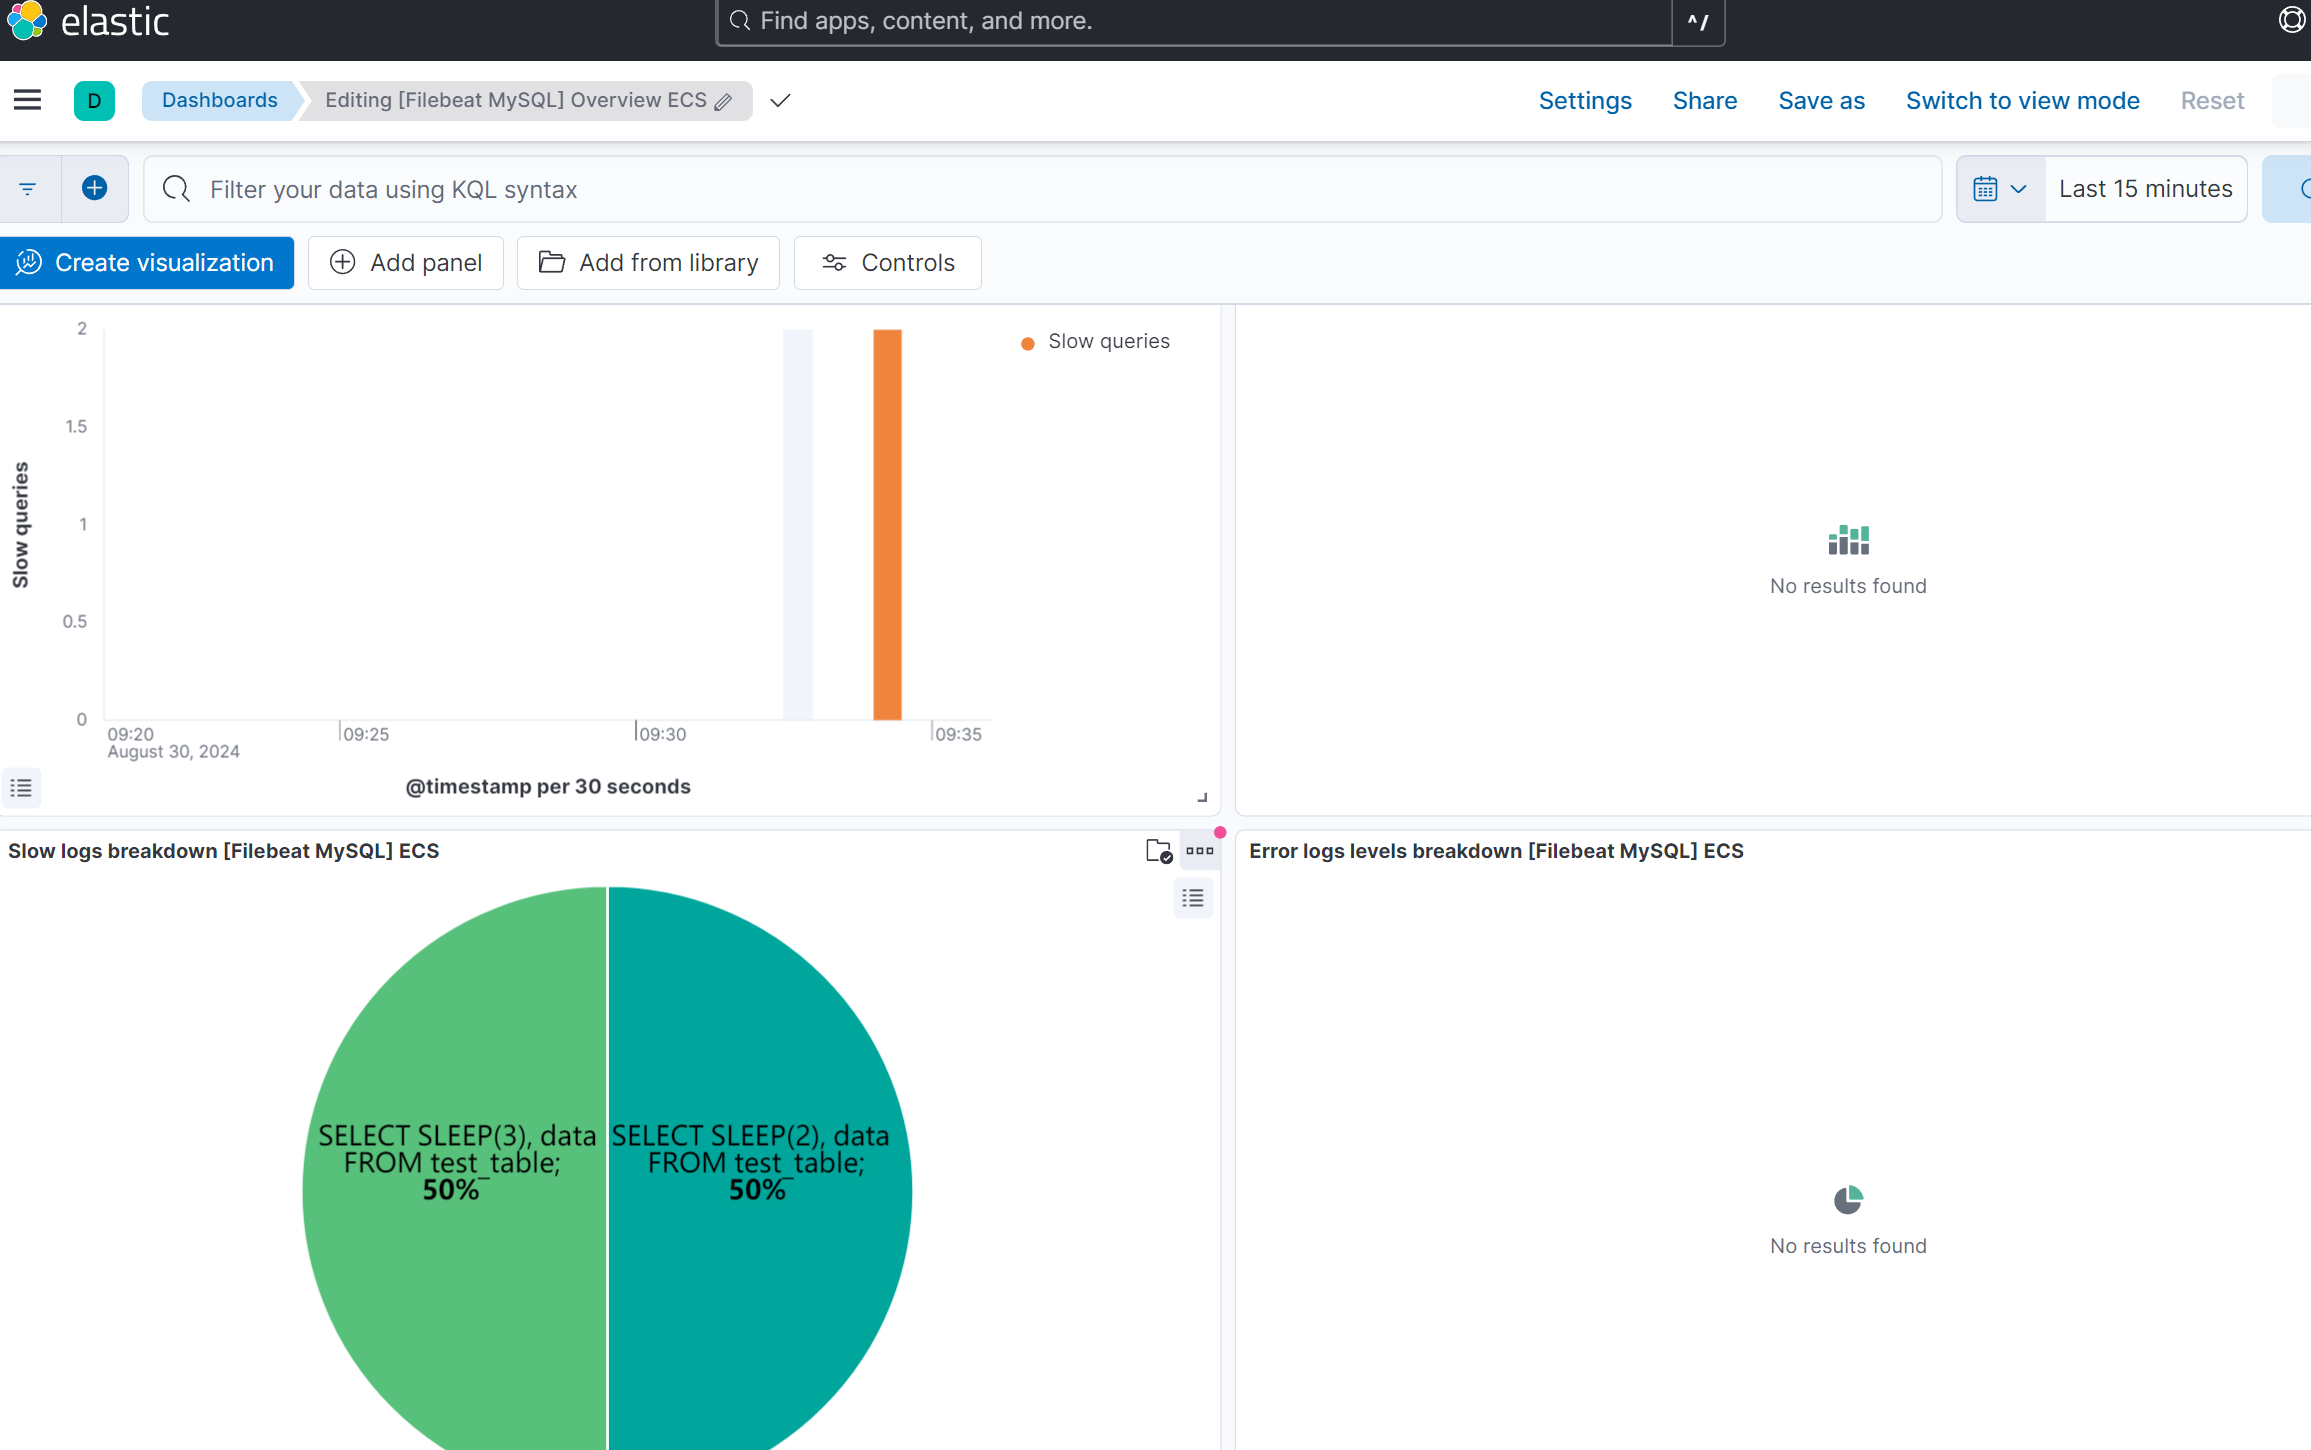2311x1450 pixels.
Task: Click Slow logs breakdown panel title
Action: [x=224, y=851]
